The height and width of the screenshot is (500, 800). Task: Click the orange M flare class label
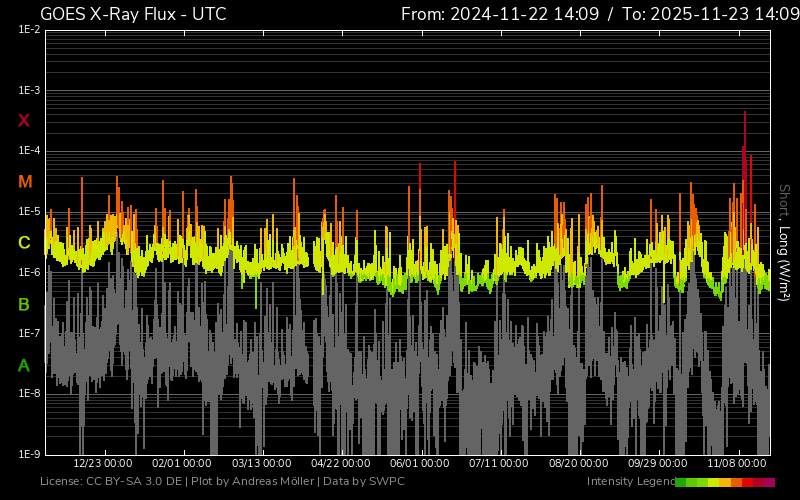coord(24,182)
